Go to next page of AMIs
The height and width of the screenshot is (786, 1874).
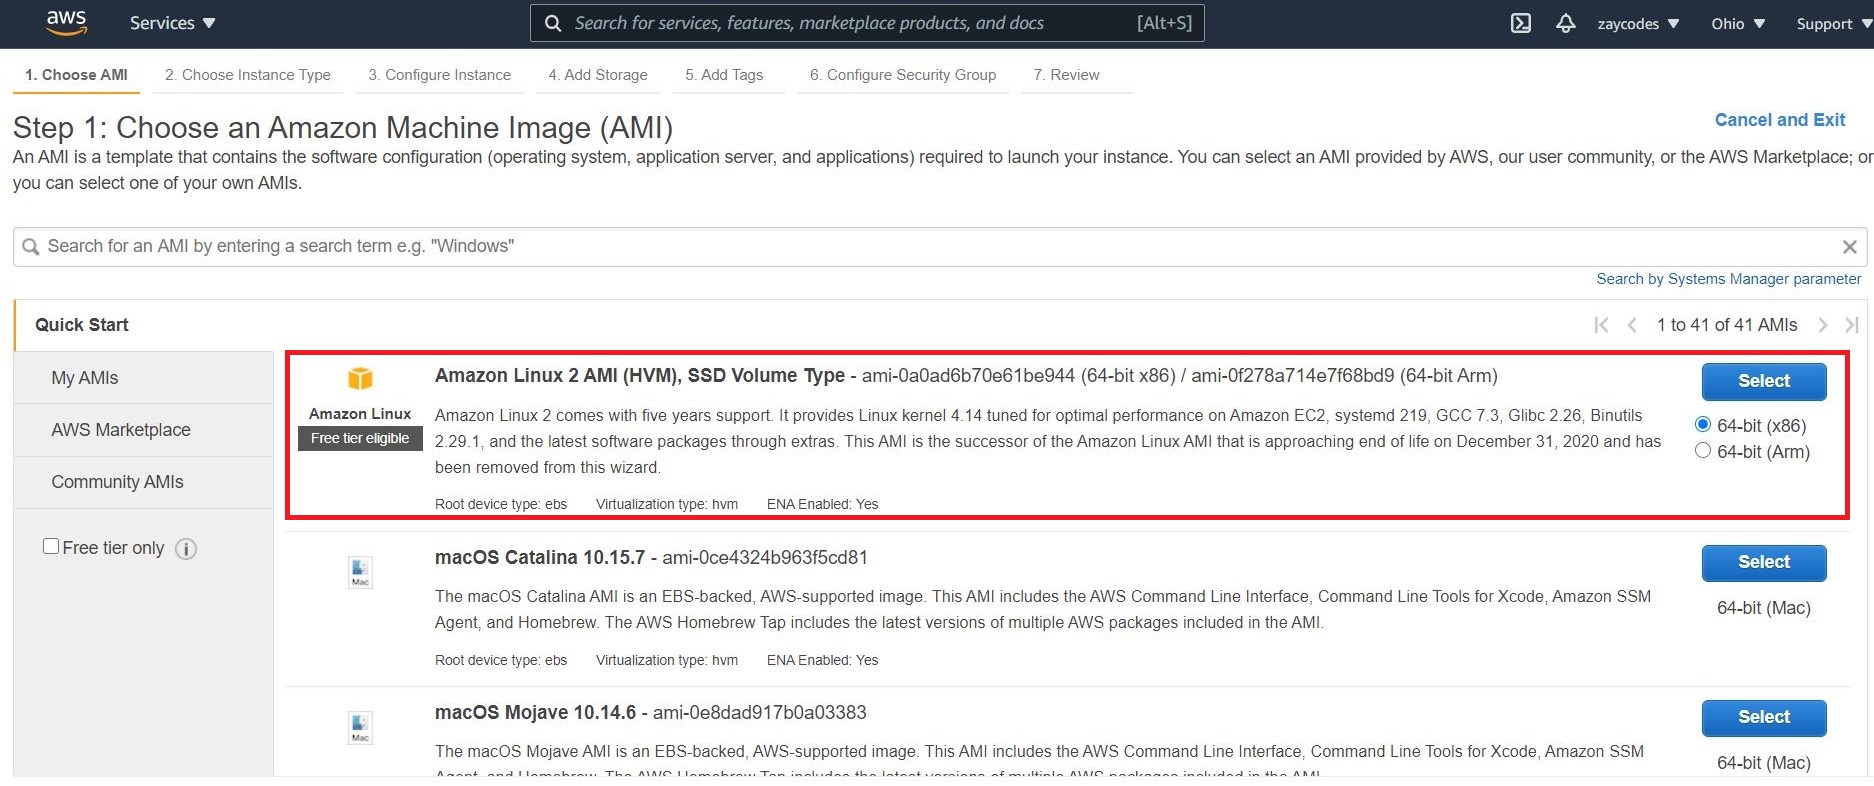coord(1822,325)
